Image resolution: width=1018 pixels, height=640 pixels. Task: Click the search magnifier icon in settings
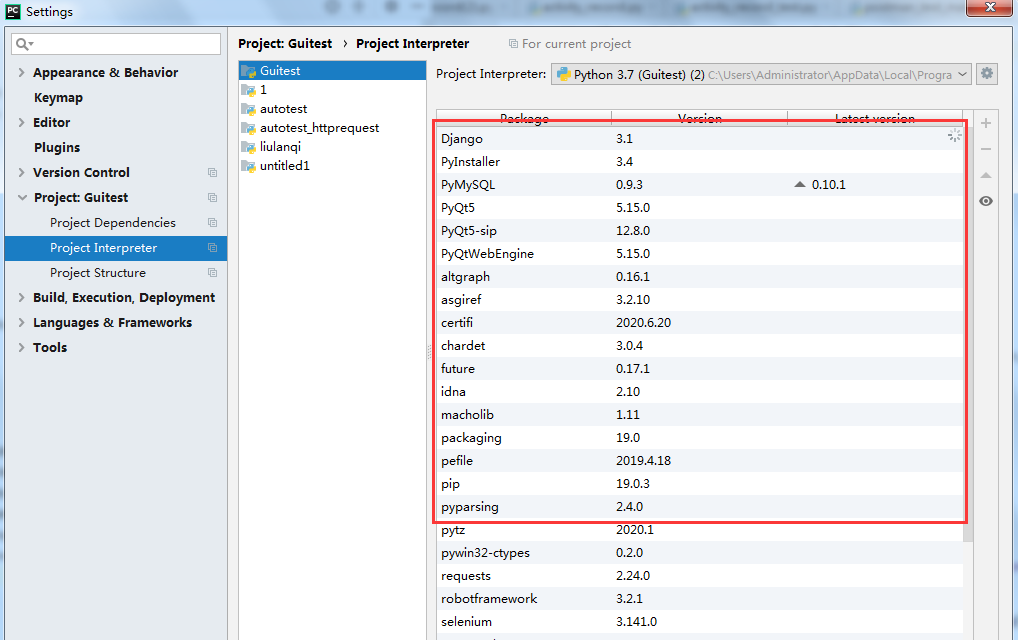point(23,43)
